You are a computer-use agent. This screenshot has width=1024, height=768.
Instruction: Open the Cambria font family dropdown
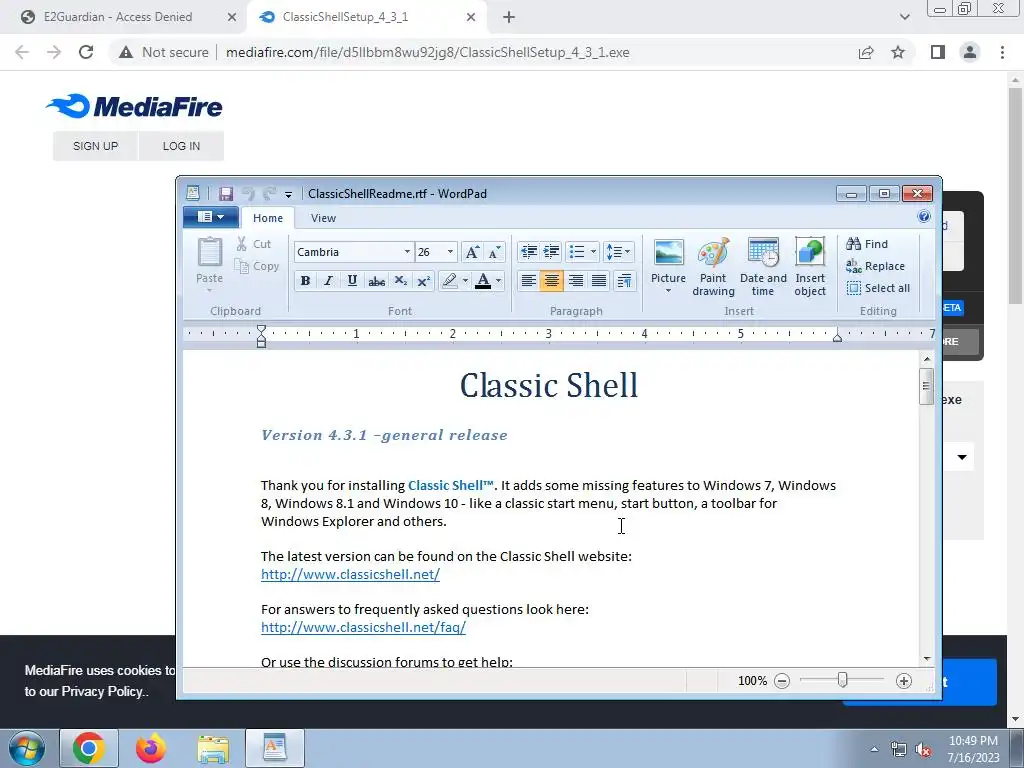tap(407, 252)
